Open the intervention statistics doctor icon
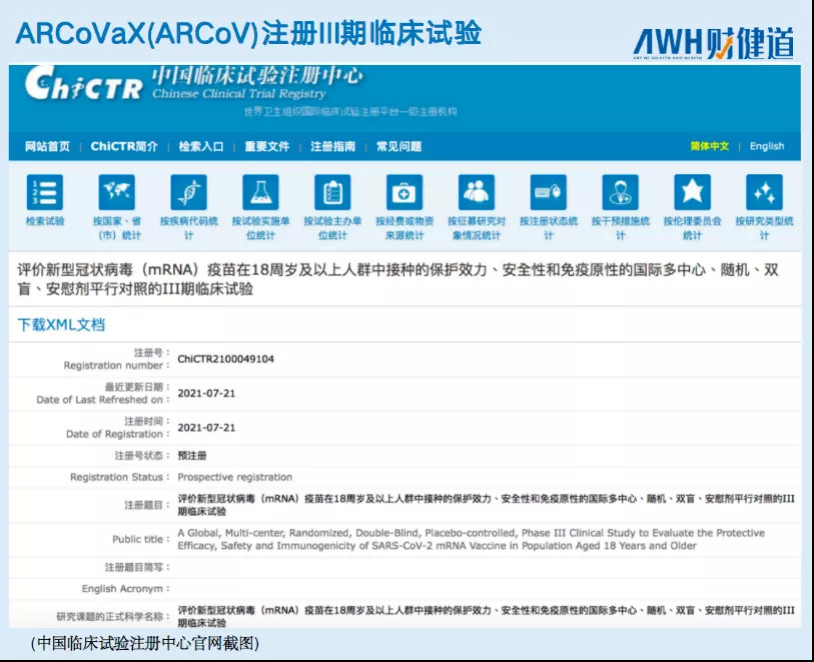The width and height of the screenshot is (814, 662). coord(620,192)
